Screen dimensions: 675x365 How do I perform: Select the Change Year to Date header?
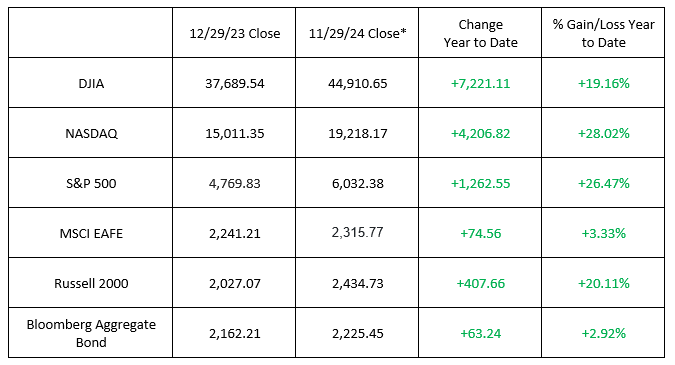pos(480,33)
